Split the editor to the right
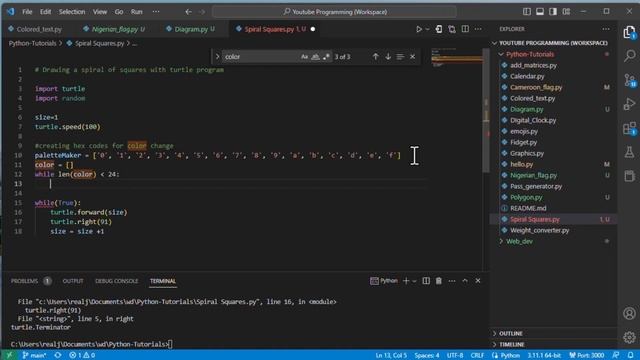Viewport: 640px width, 360px height. 465,29
